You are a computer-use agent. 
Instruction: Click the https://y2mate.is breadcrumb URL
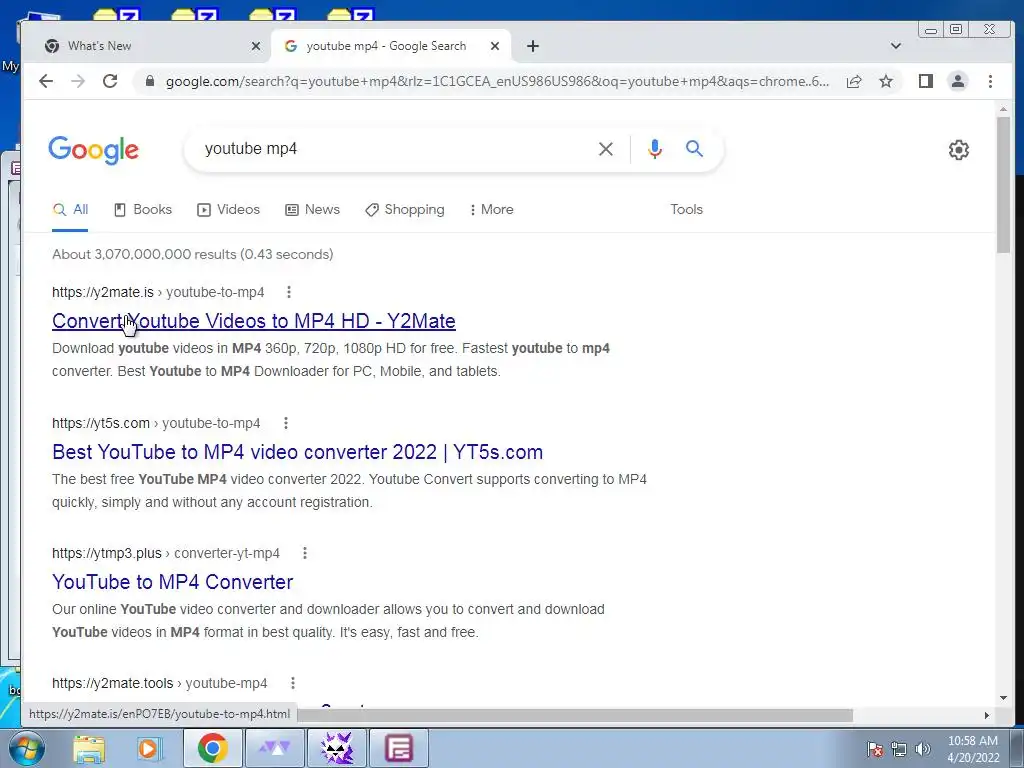(x=103, y=292)
